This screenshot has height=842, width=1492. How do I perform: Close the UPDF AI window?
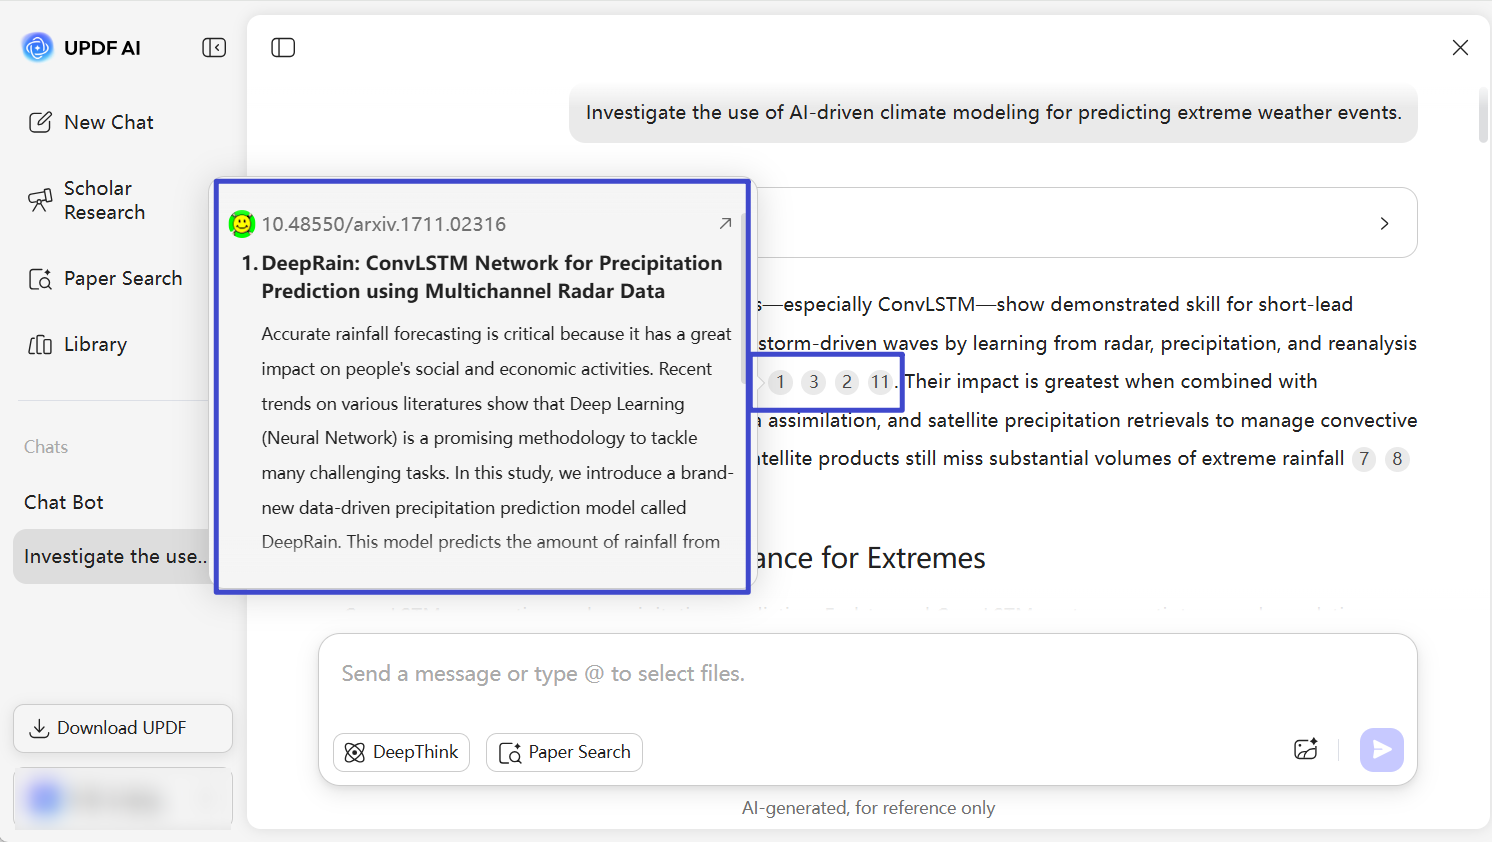1460,48
